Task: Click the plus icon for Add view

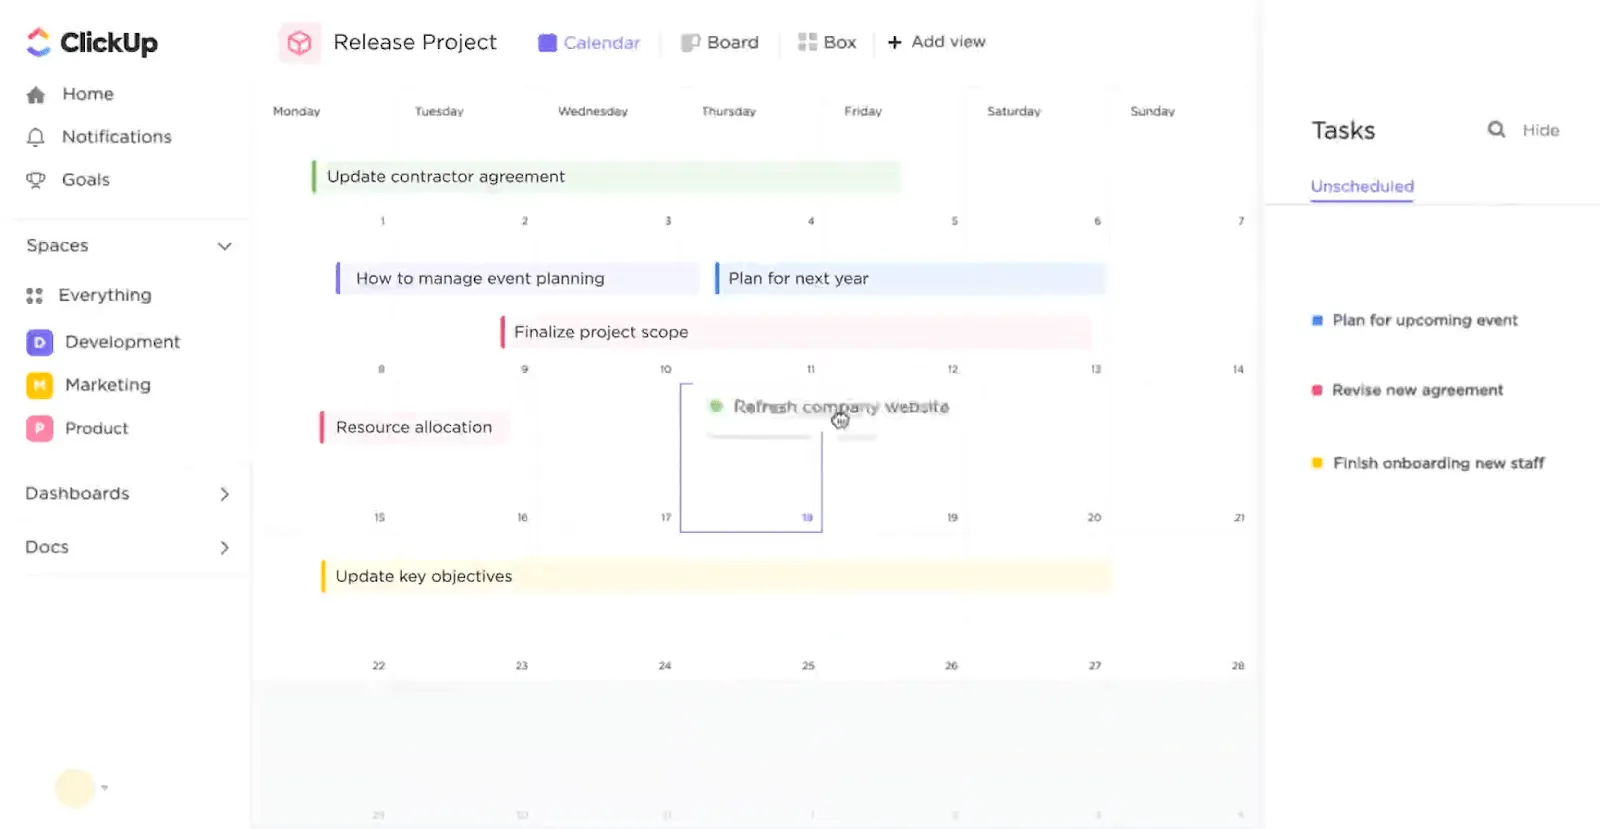Action: click(895, 42)
